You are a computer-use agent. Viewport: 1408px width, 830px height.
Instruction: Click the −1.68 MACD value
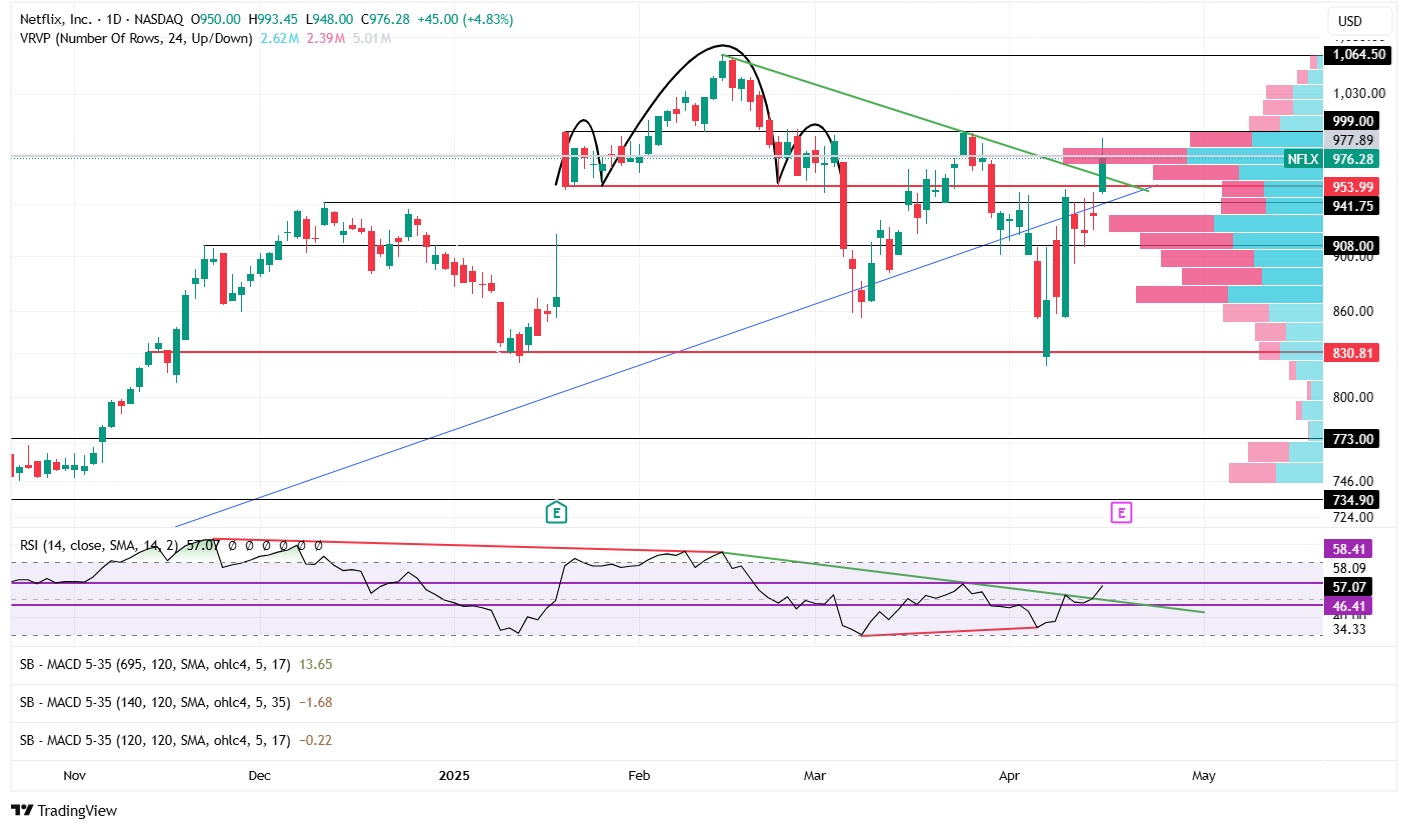click(x=315, y=702)
